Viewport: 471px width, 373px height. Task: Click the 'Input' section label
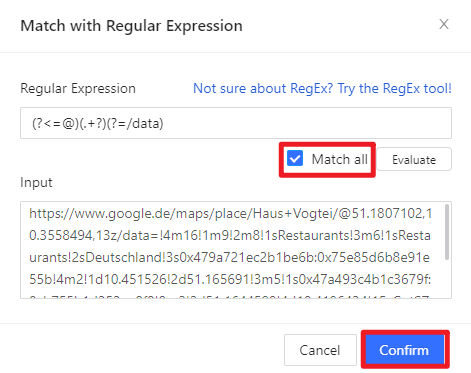[36, 183]
